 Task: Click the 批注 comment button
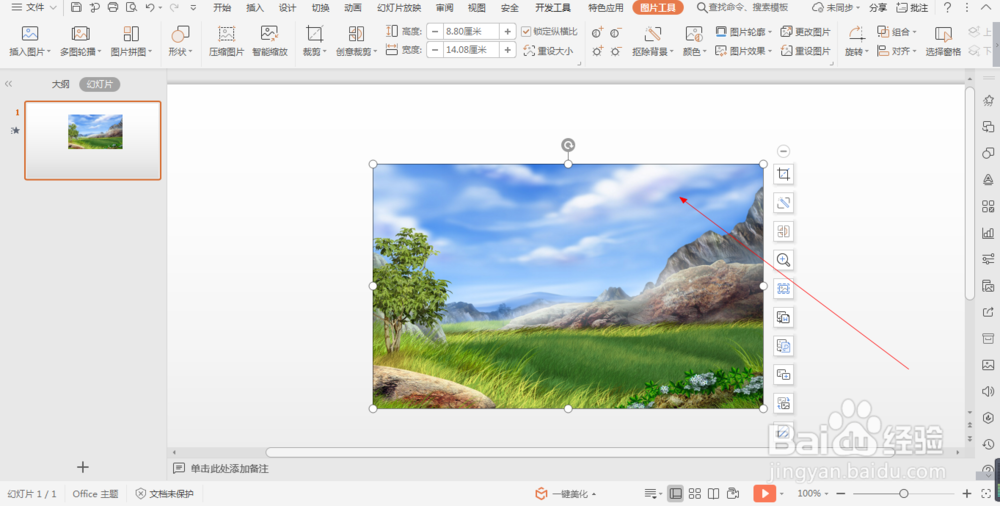pyautogui.click(x=912, y=8)
